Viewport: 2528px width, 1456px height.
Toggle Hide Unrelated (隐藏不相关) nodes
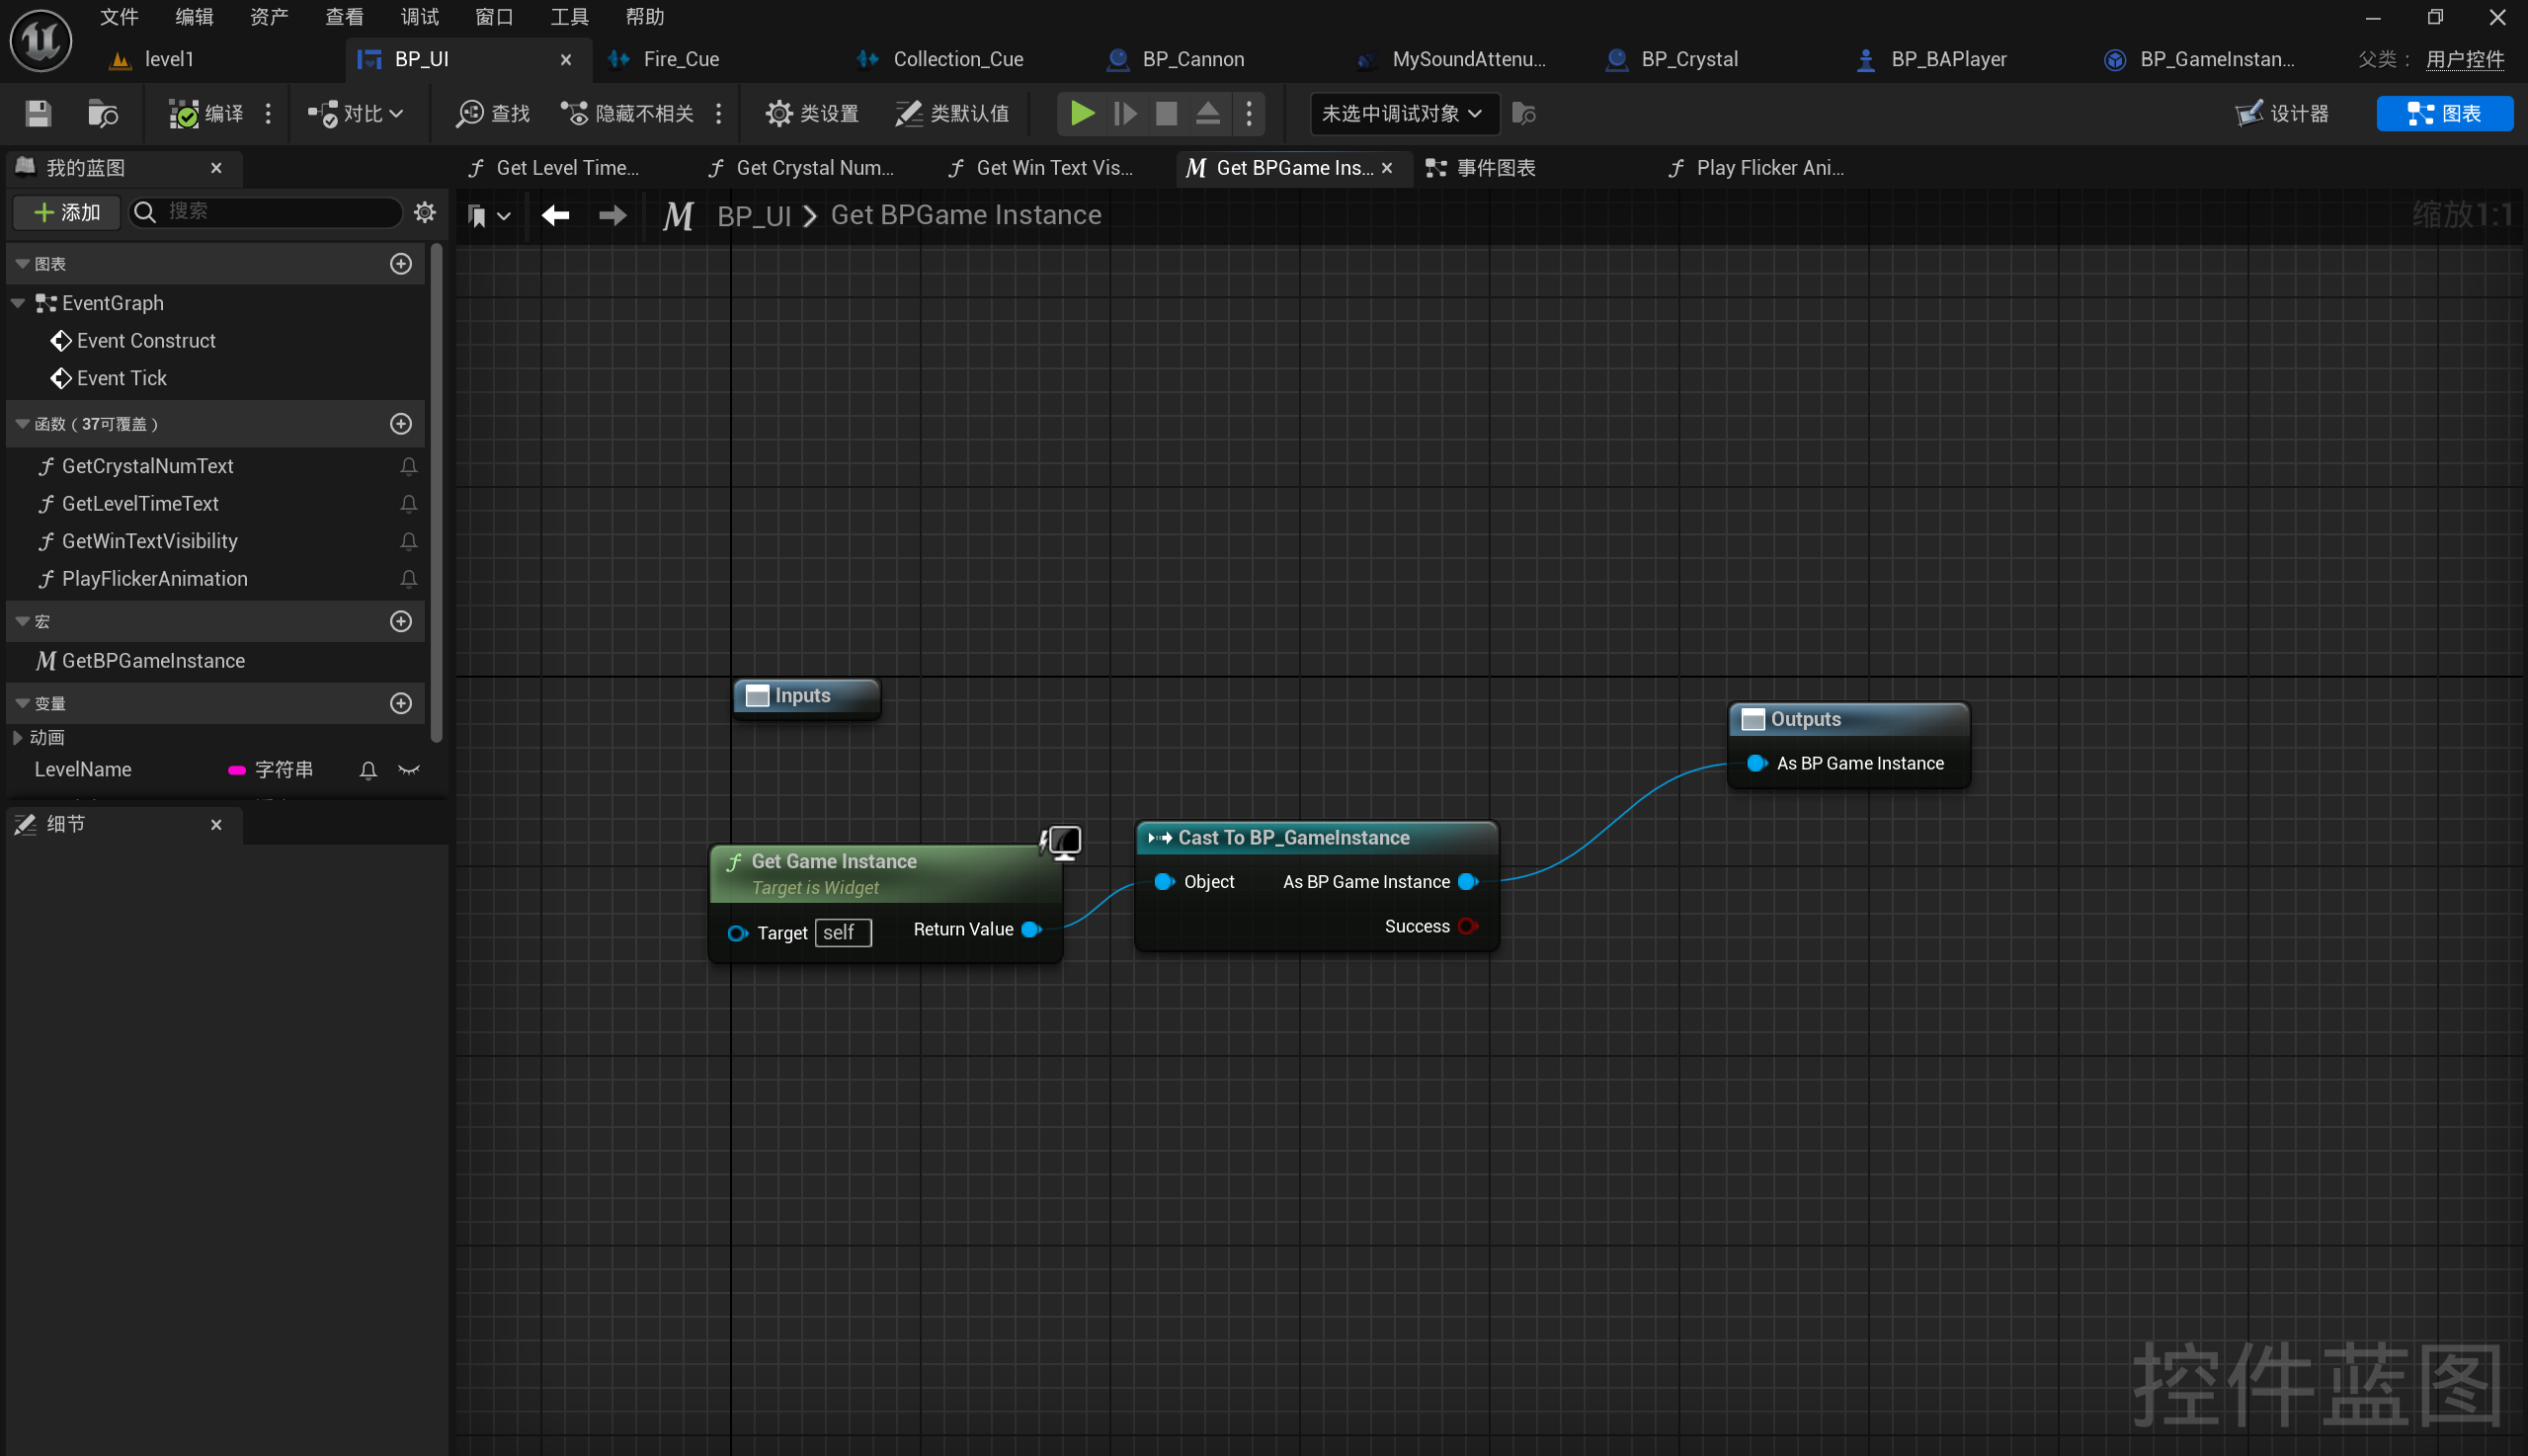tap(628, 113)
